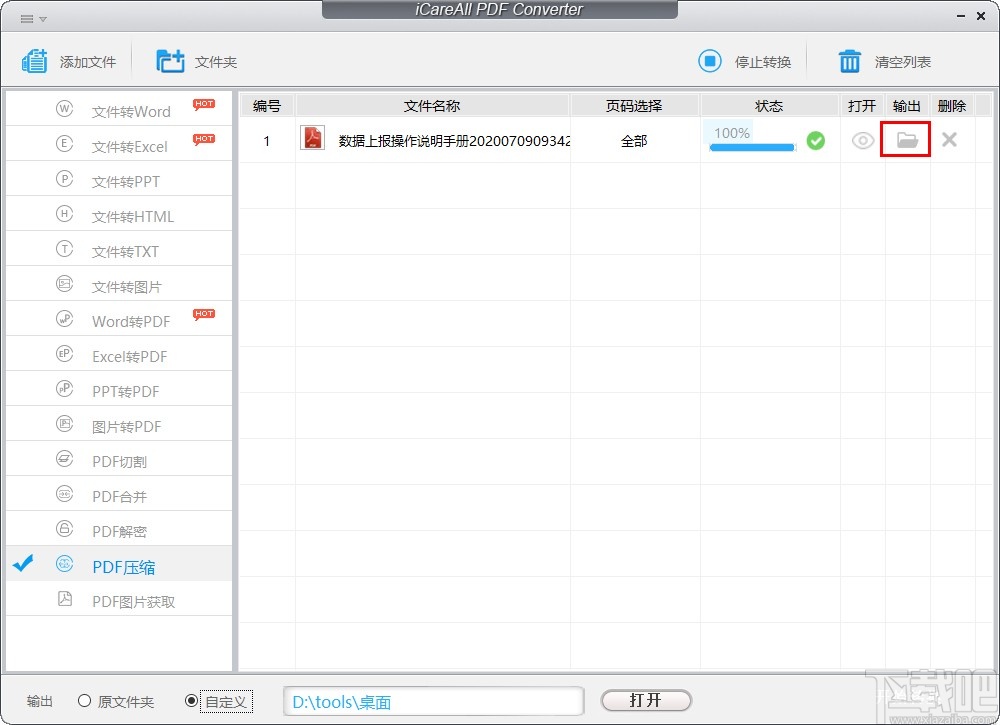Click the PDF图片获取 icon
1000x725 pixels.
[64, 599]
